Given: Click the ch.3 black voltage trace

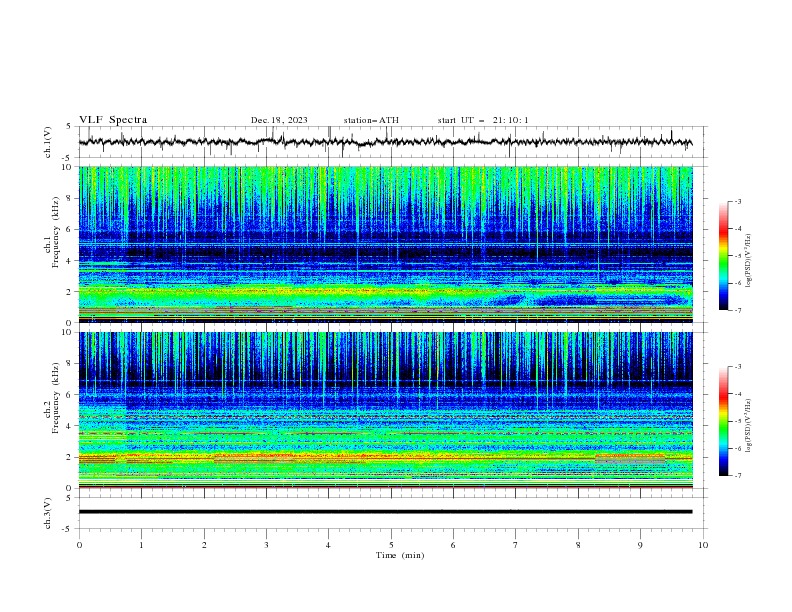Looking at the screenshot, I should (x=385, y=512).
